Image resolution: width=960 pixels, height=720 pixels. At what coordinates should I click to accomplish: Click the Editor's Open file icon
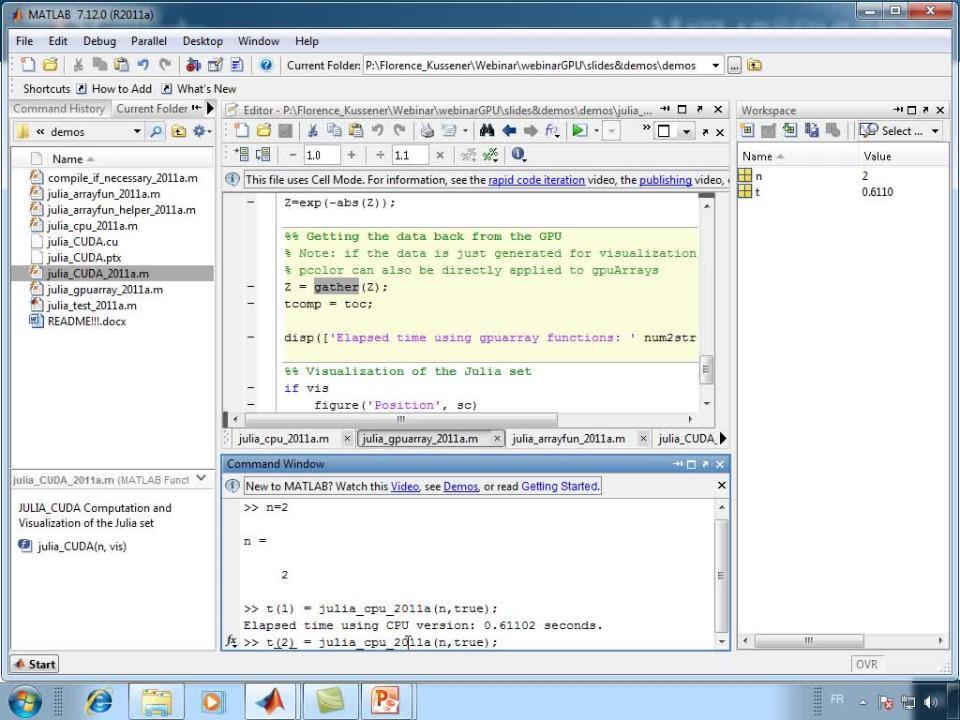[x=264, y=130]
